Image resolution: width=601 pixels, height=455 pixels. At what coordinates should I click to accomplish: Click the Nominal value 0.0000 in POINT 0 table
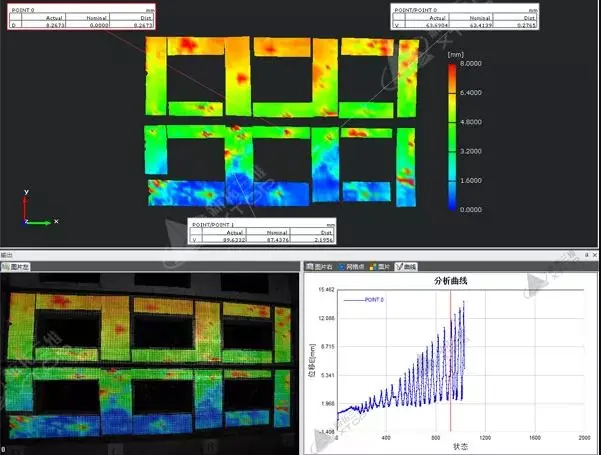tap(99, 25)
